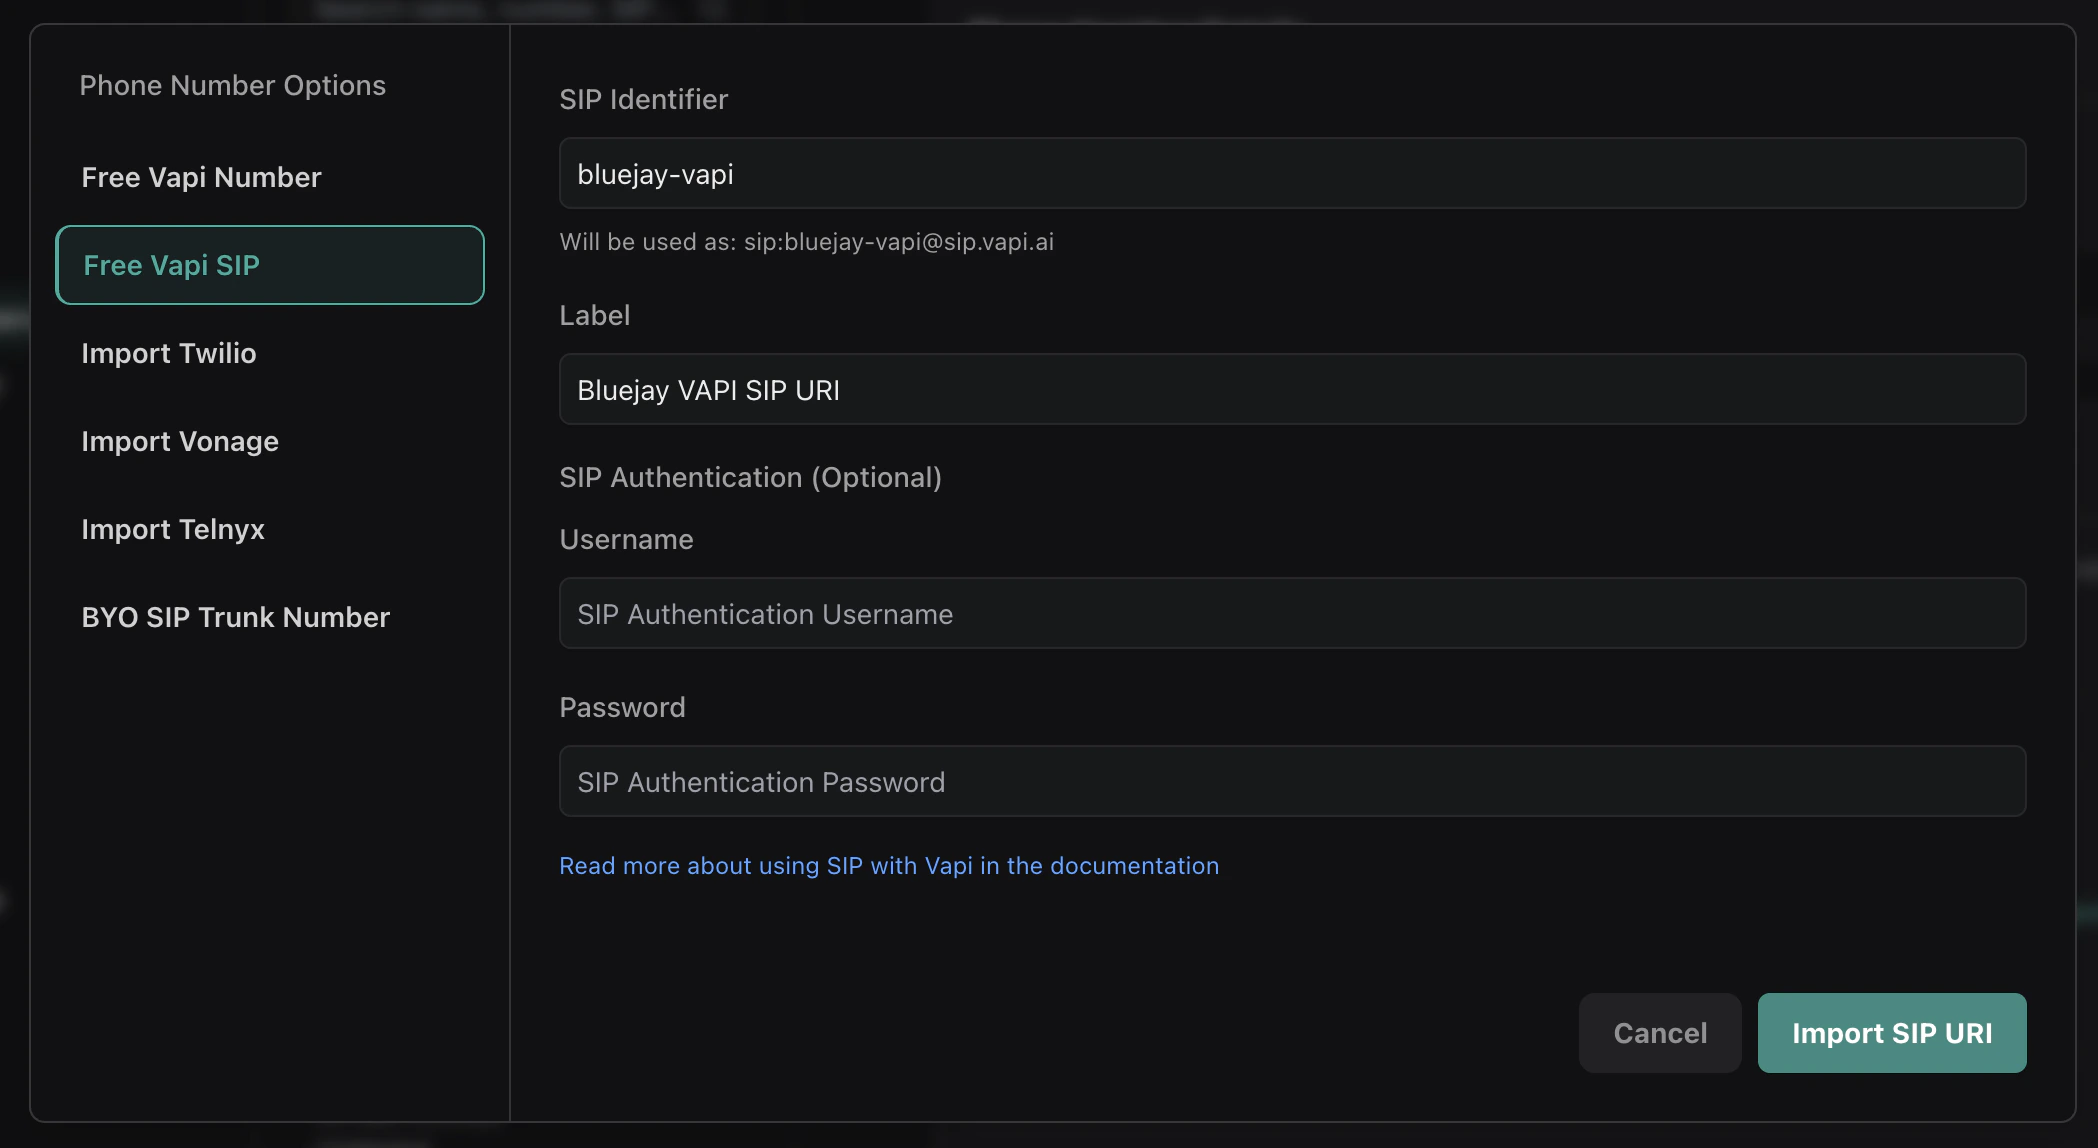Click the Phone Number Options heading
Image resolution: width=2098 pixels, height=1148 pixels.
click(x=233, y=85)
